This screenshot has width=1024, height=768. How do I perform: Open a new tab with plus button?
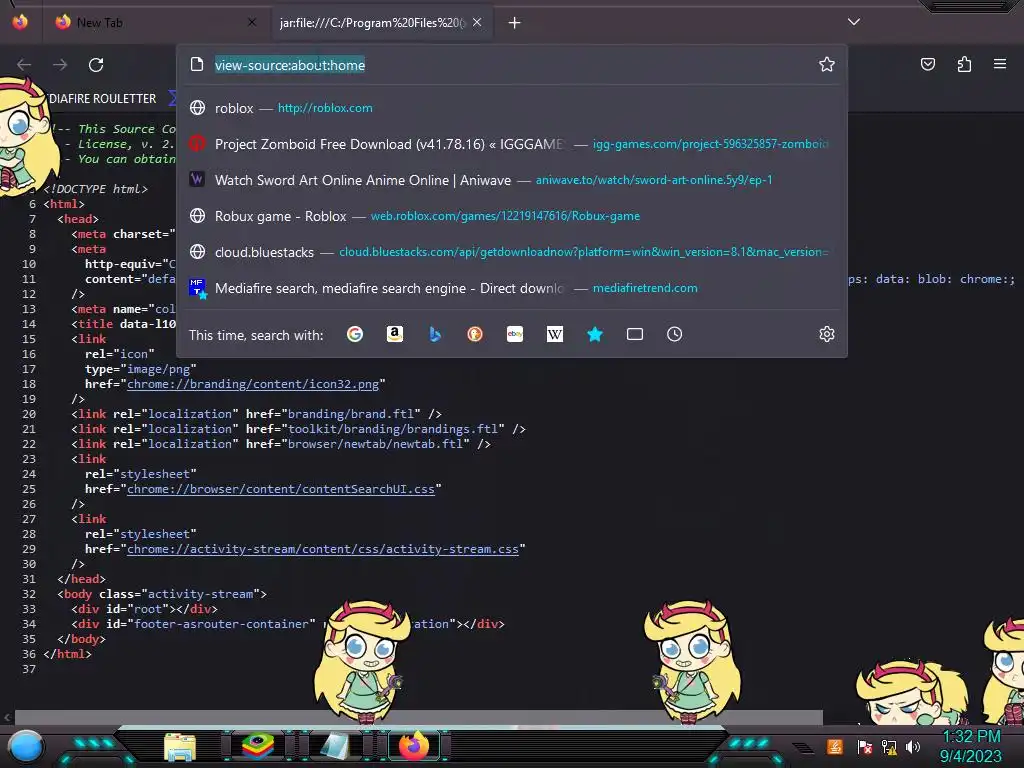515,23
